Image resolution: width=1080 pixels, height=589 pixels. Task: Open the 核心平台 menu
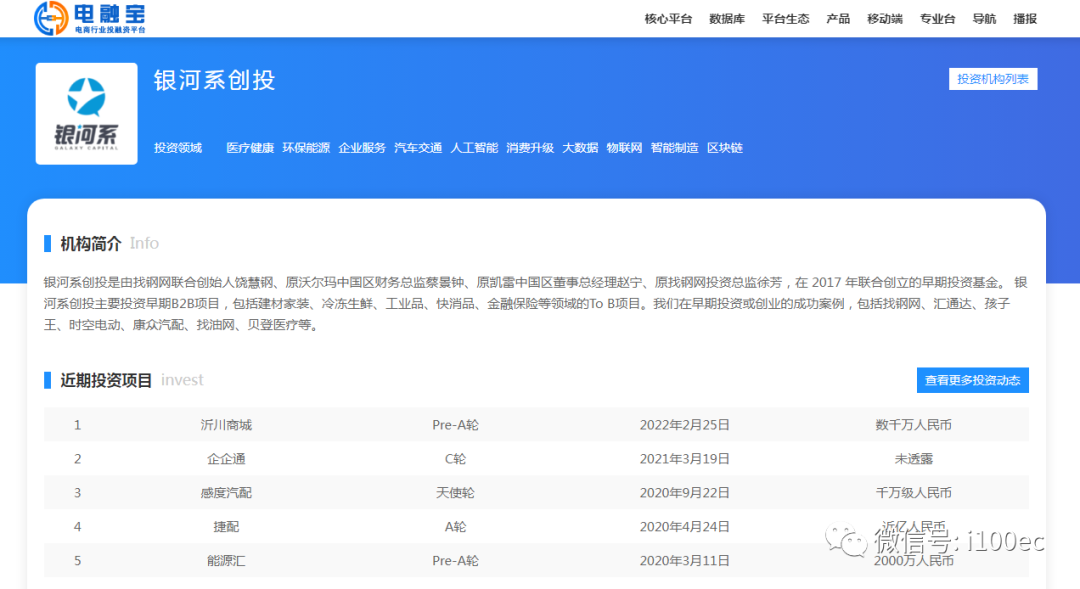(x=668, y=19)
